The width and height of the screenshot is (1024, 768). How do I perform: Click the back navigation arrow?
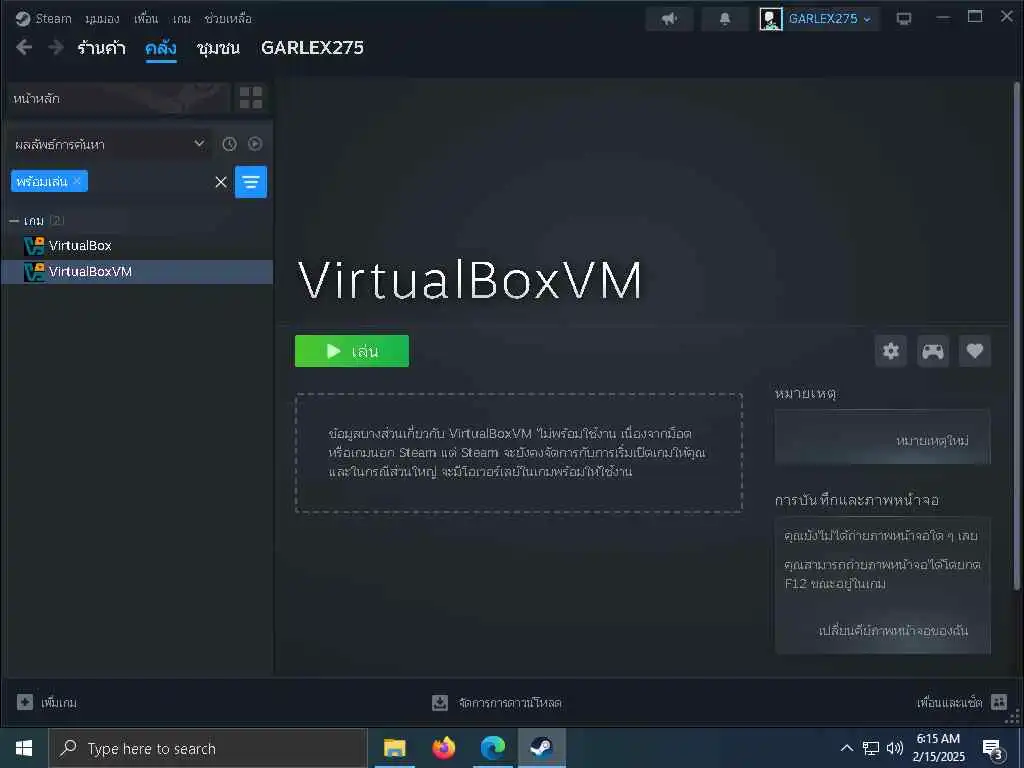coord(24,47)
